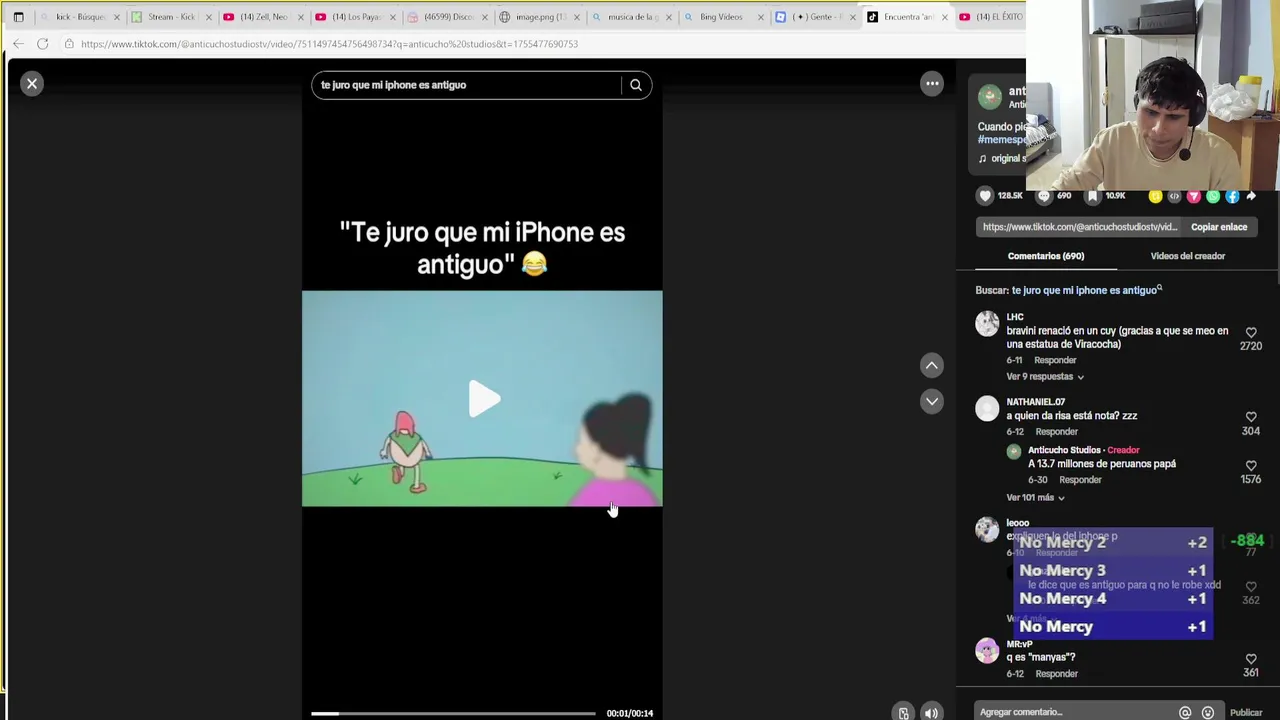Open the Anticucho creator avatar
The width and height of the screenshot is (1280, 720).
point(989,96)
